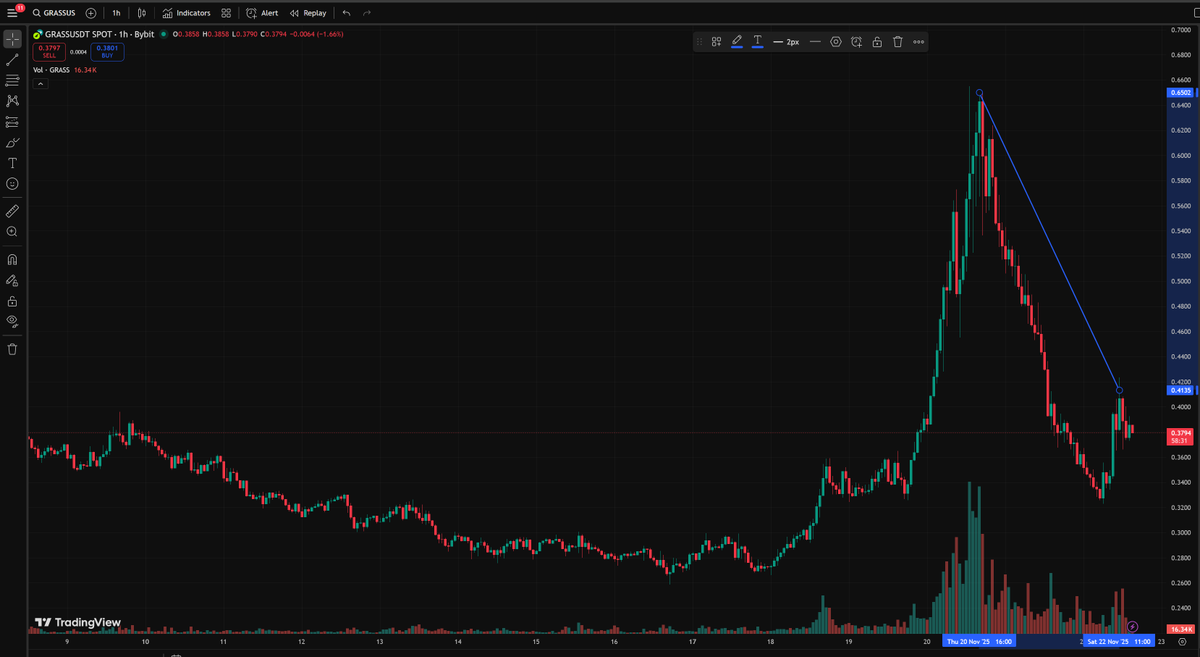This screenshot has height=657, width=1200.
Task: Open the Indicators dialog
Action: coord(187,13)
